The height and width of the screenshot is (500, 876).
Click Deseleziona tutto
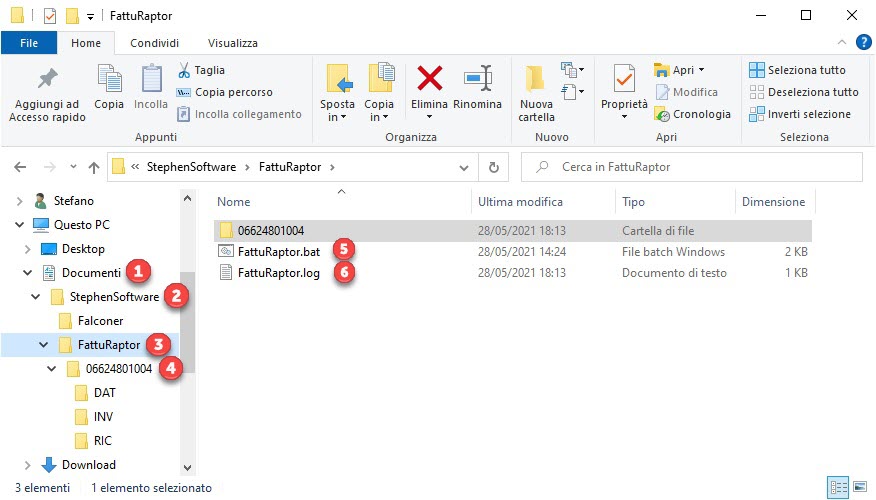point(804,92)
